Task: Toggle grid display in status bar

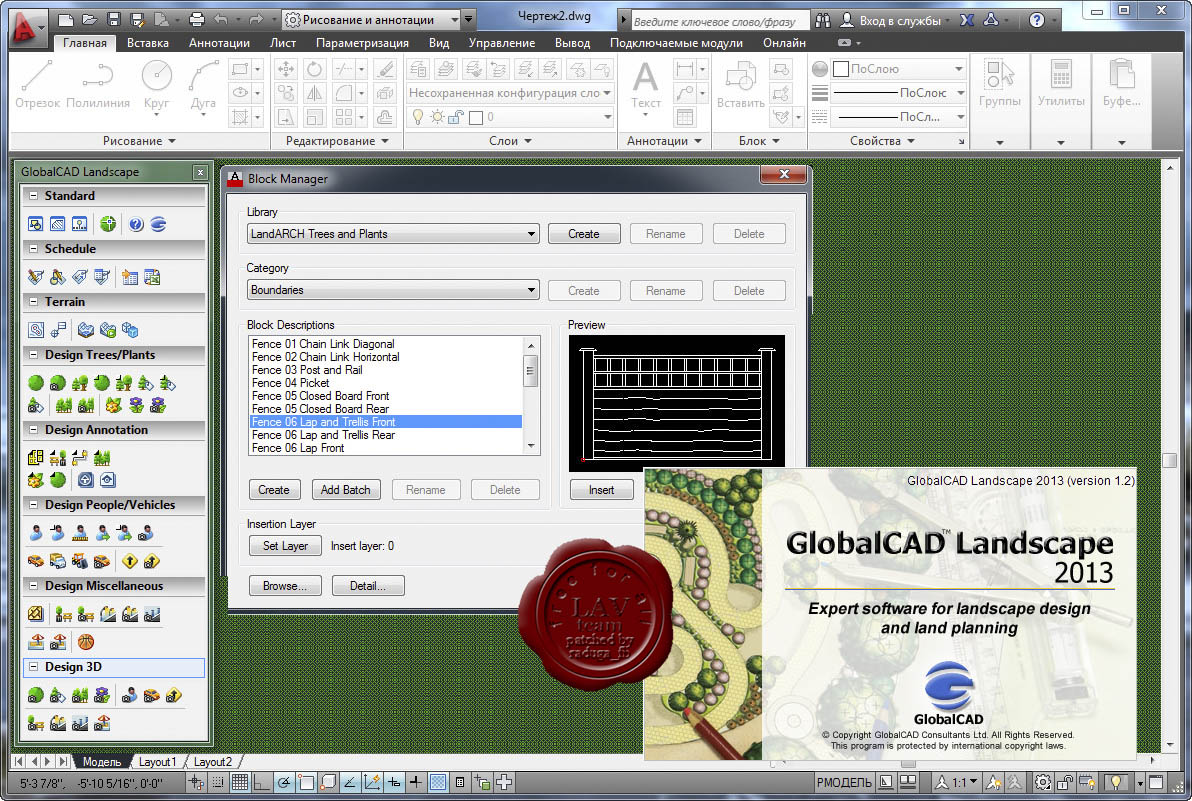Action: (x=239, y=781)
